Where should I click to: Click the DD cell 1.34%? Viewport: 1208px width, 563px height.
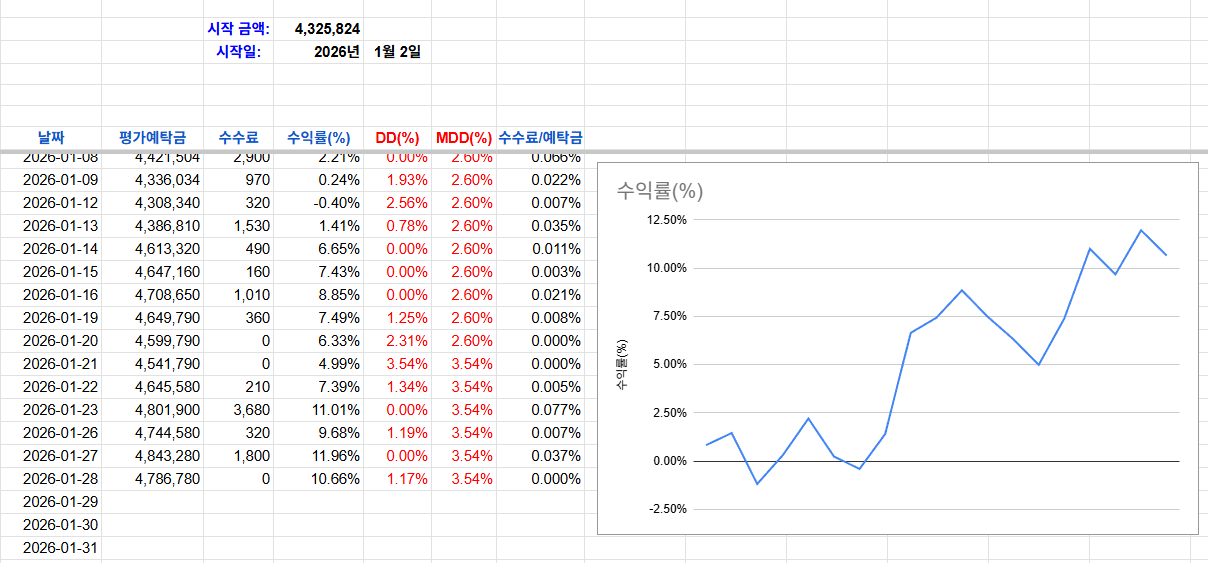coord(397,387)
